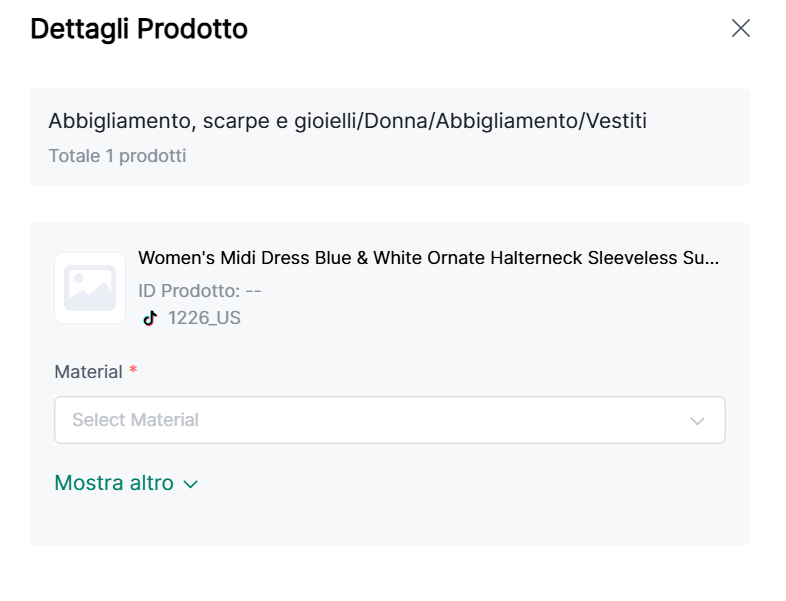
Task: Click the Women's Midi Dress product title
Action: pos(420,258)
